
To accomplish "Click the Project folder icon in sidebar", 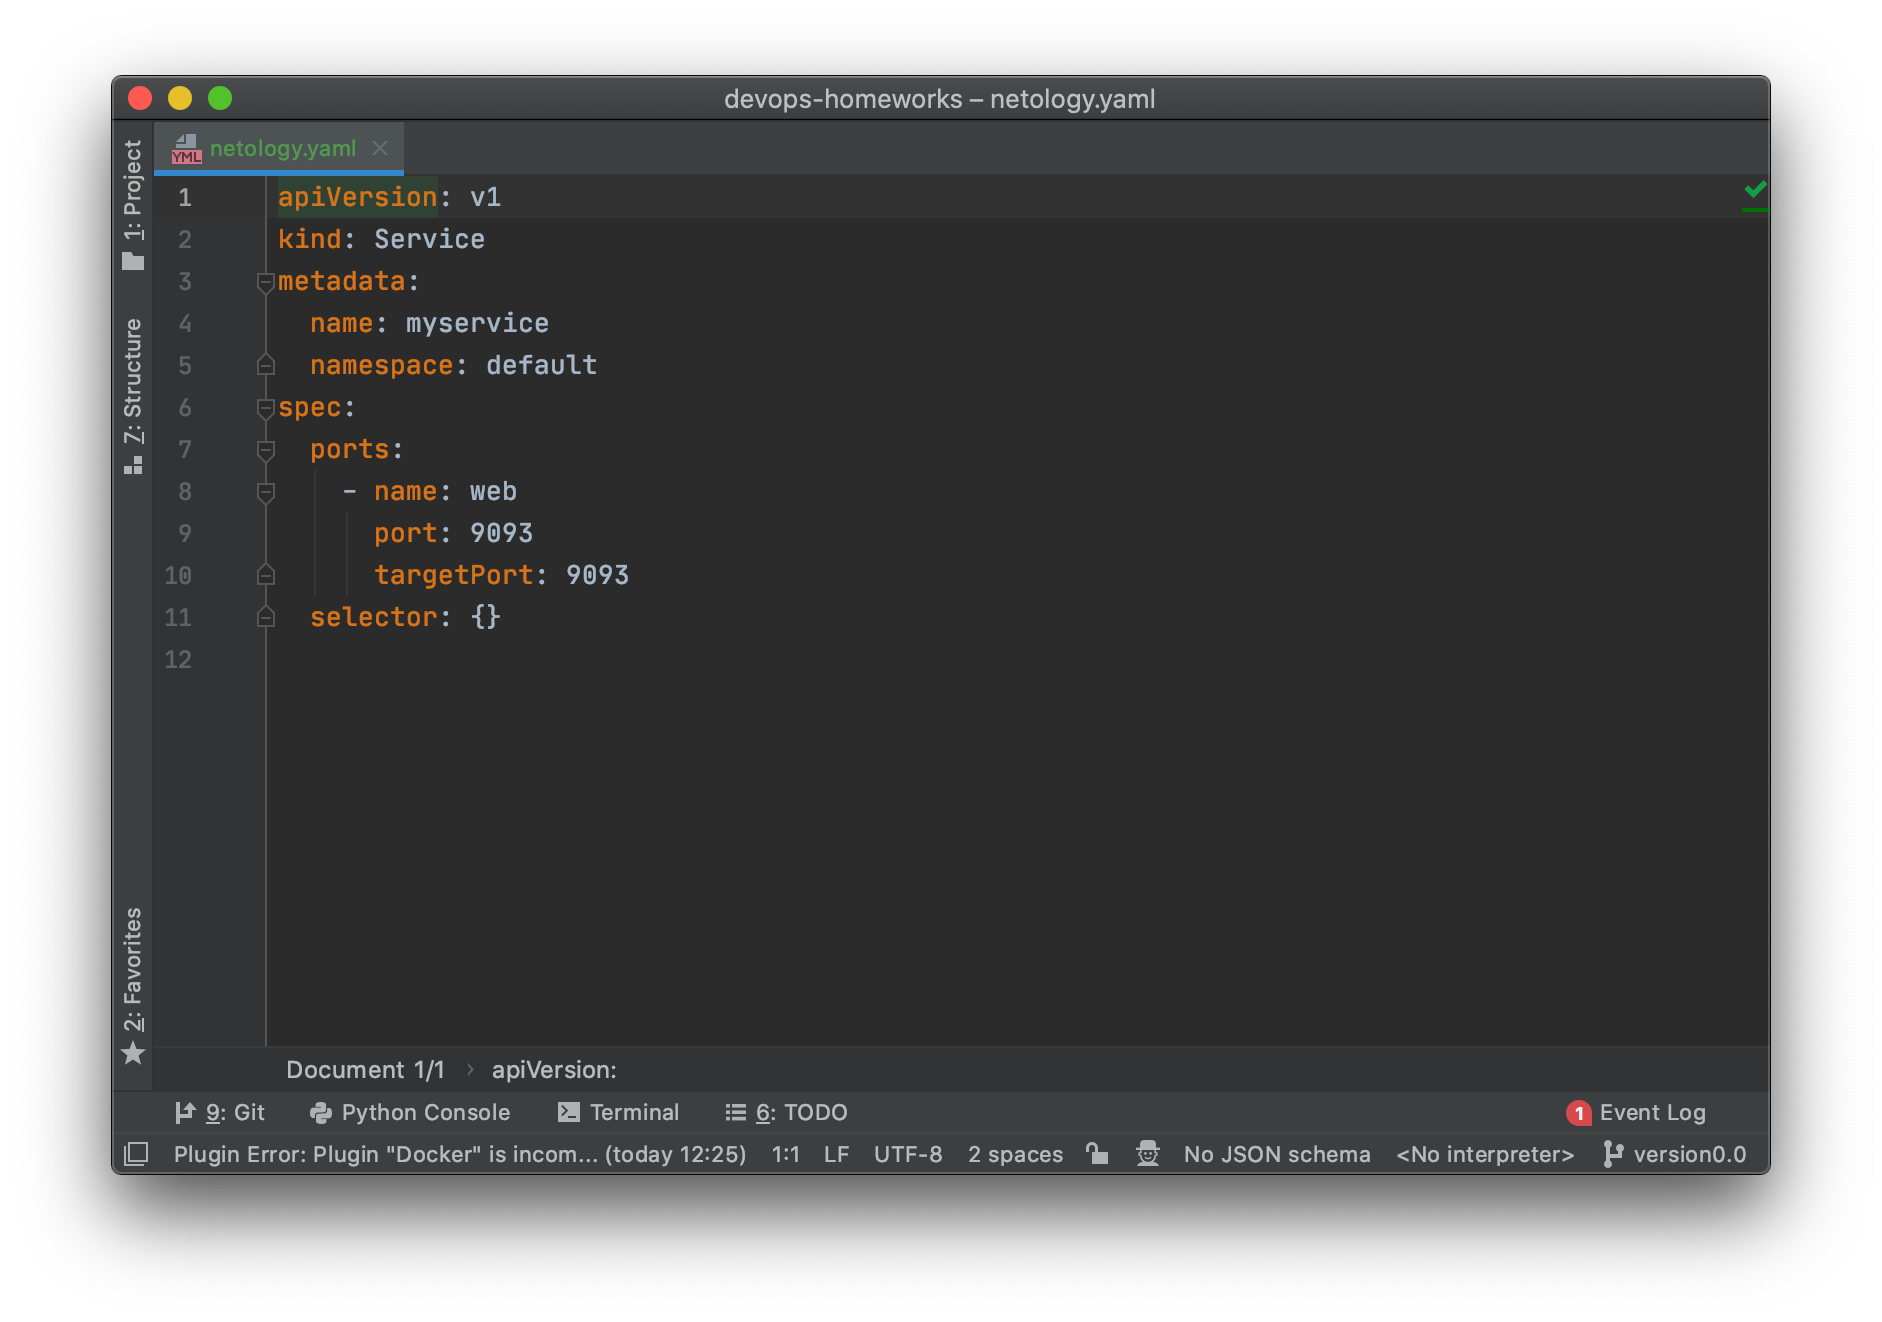I will point(133,262).
